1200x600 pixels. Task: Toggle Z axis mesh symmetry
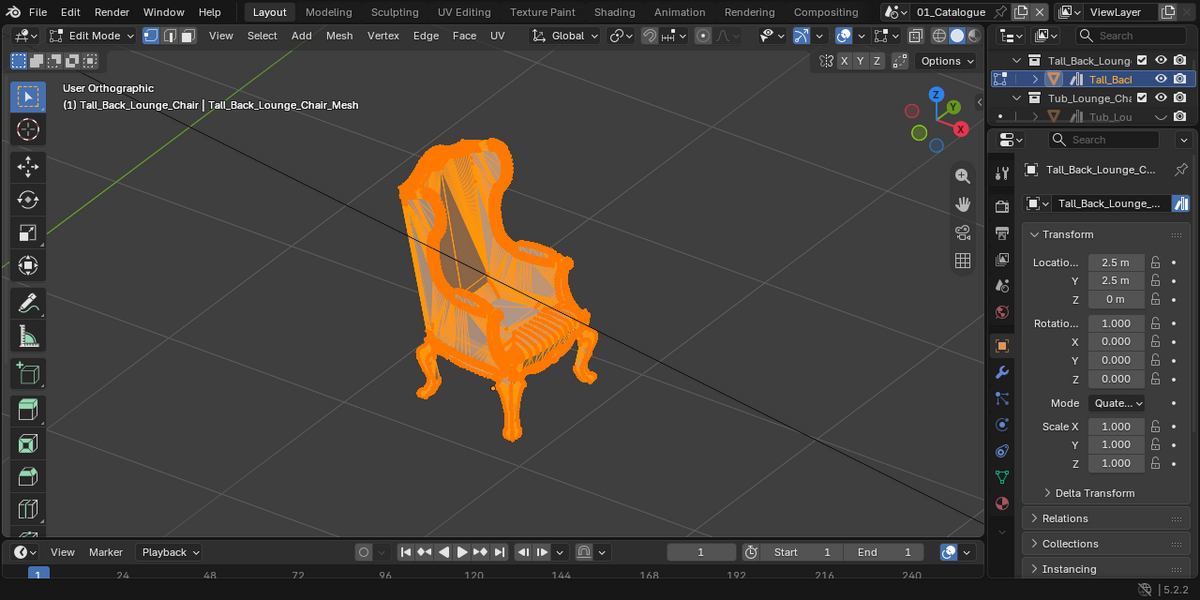[x=877, y=61]
